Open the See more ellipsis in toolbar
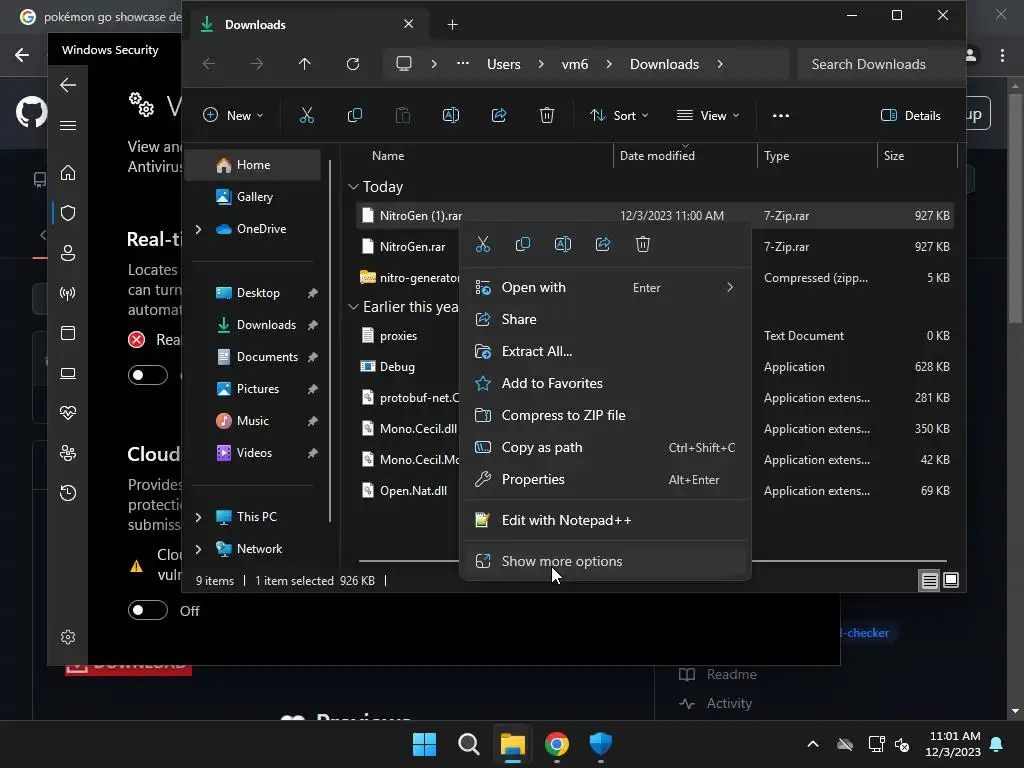The width and height of the screenshot is (1024, 768). point(780,116)
